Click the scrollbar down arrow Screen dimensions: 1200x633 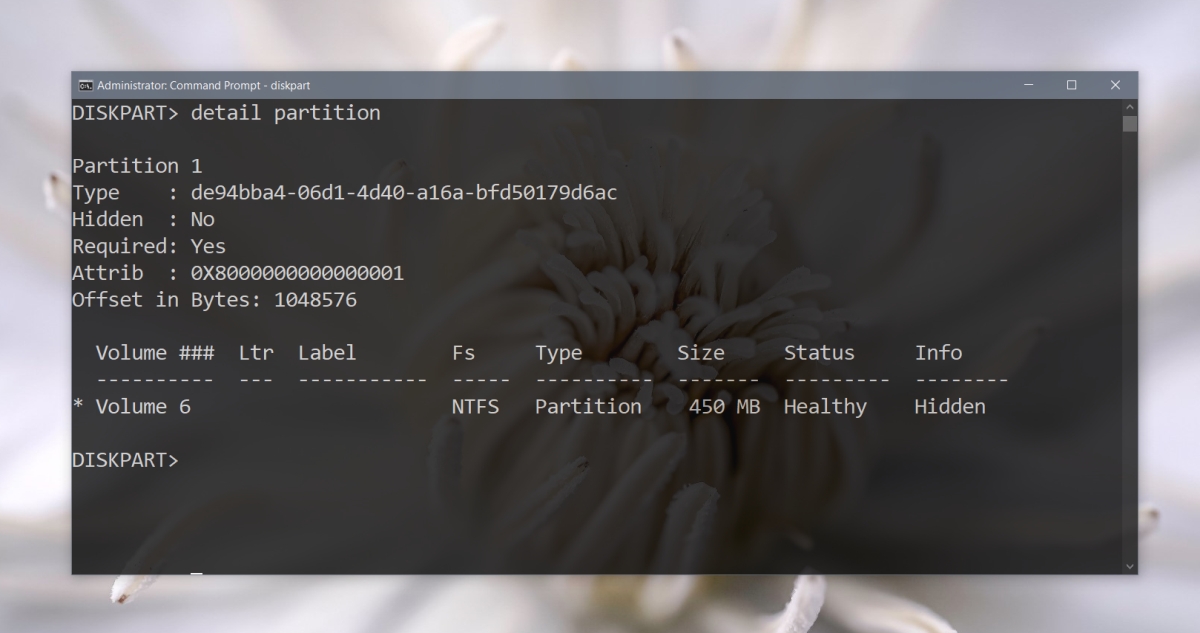[1130, 567]
